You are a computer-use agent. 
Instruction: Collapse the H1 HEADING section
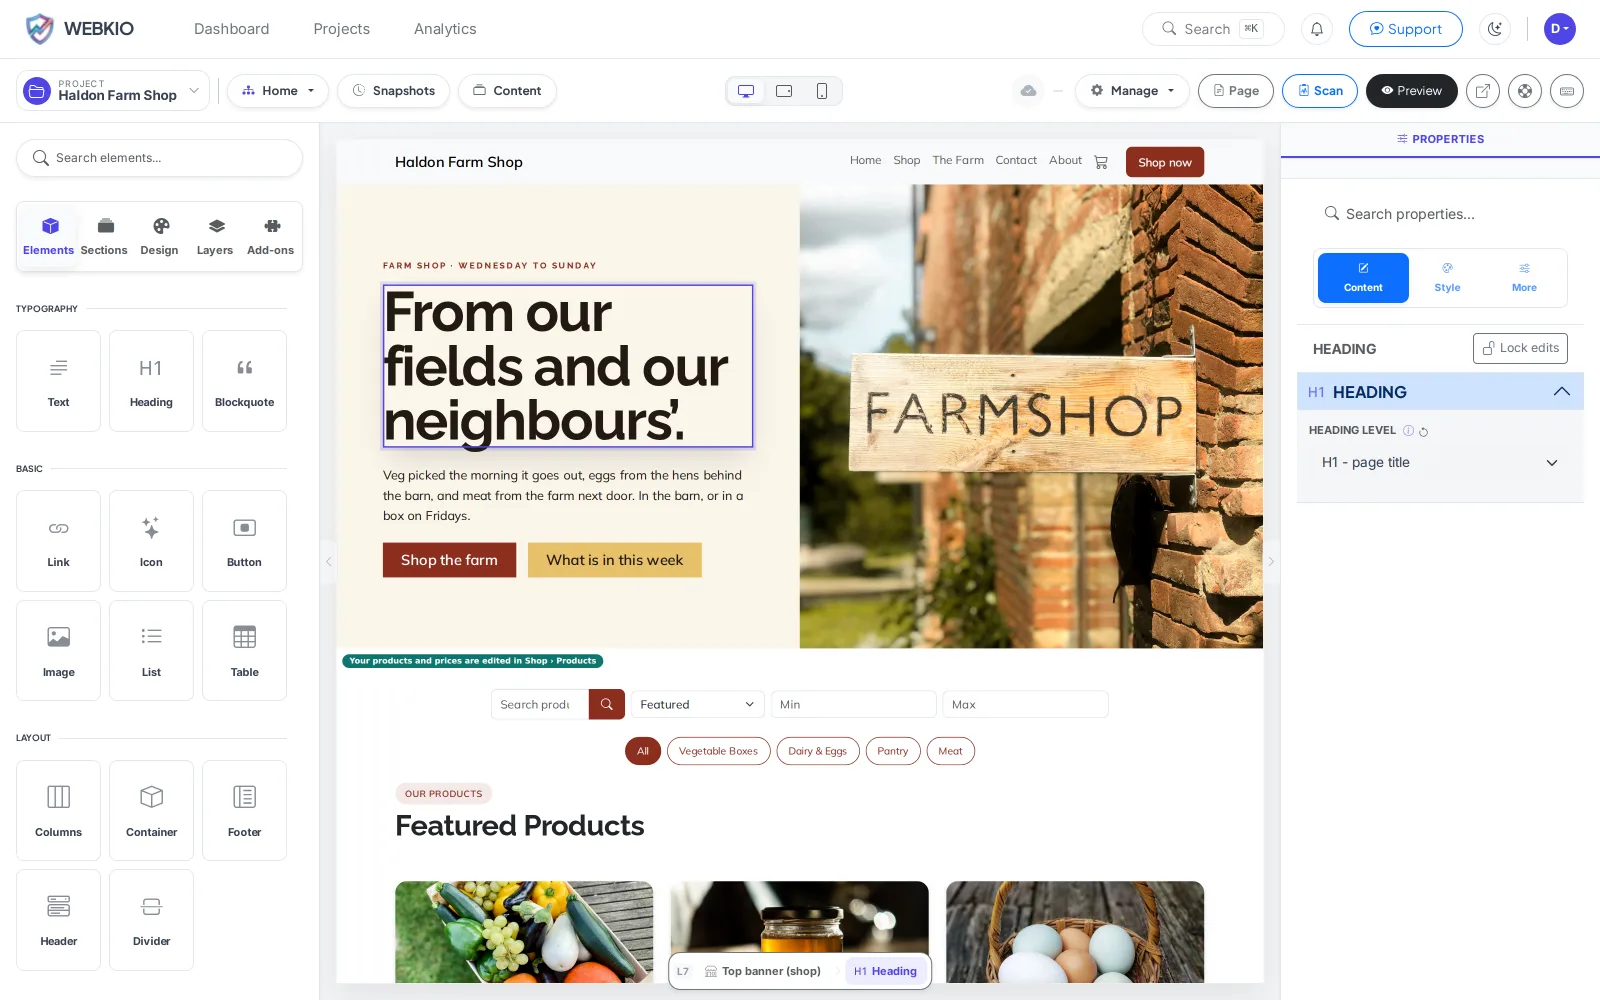coord(1561,392)
